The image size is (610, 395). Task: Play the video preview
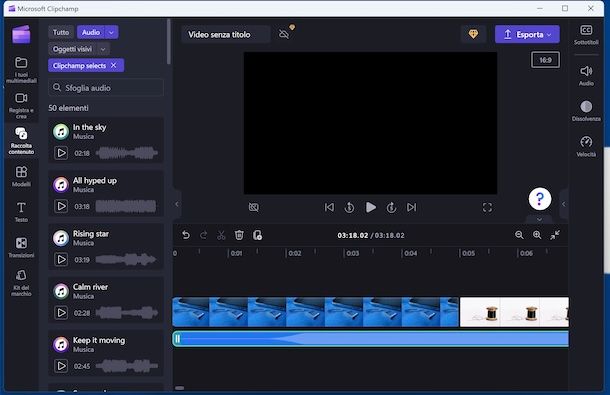point(371,207)
